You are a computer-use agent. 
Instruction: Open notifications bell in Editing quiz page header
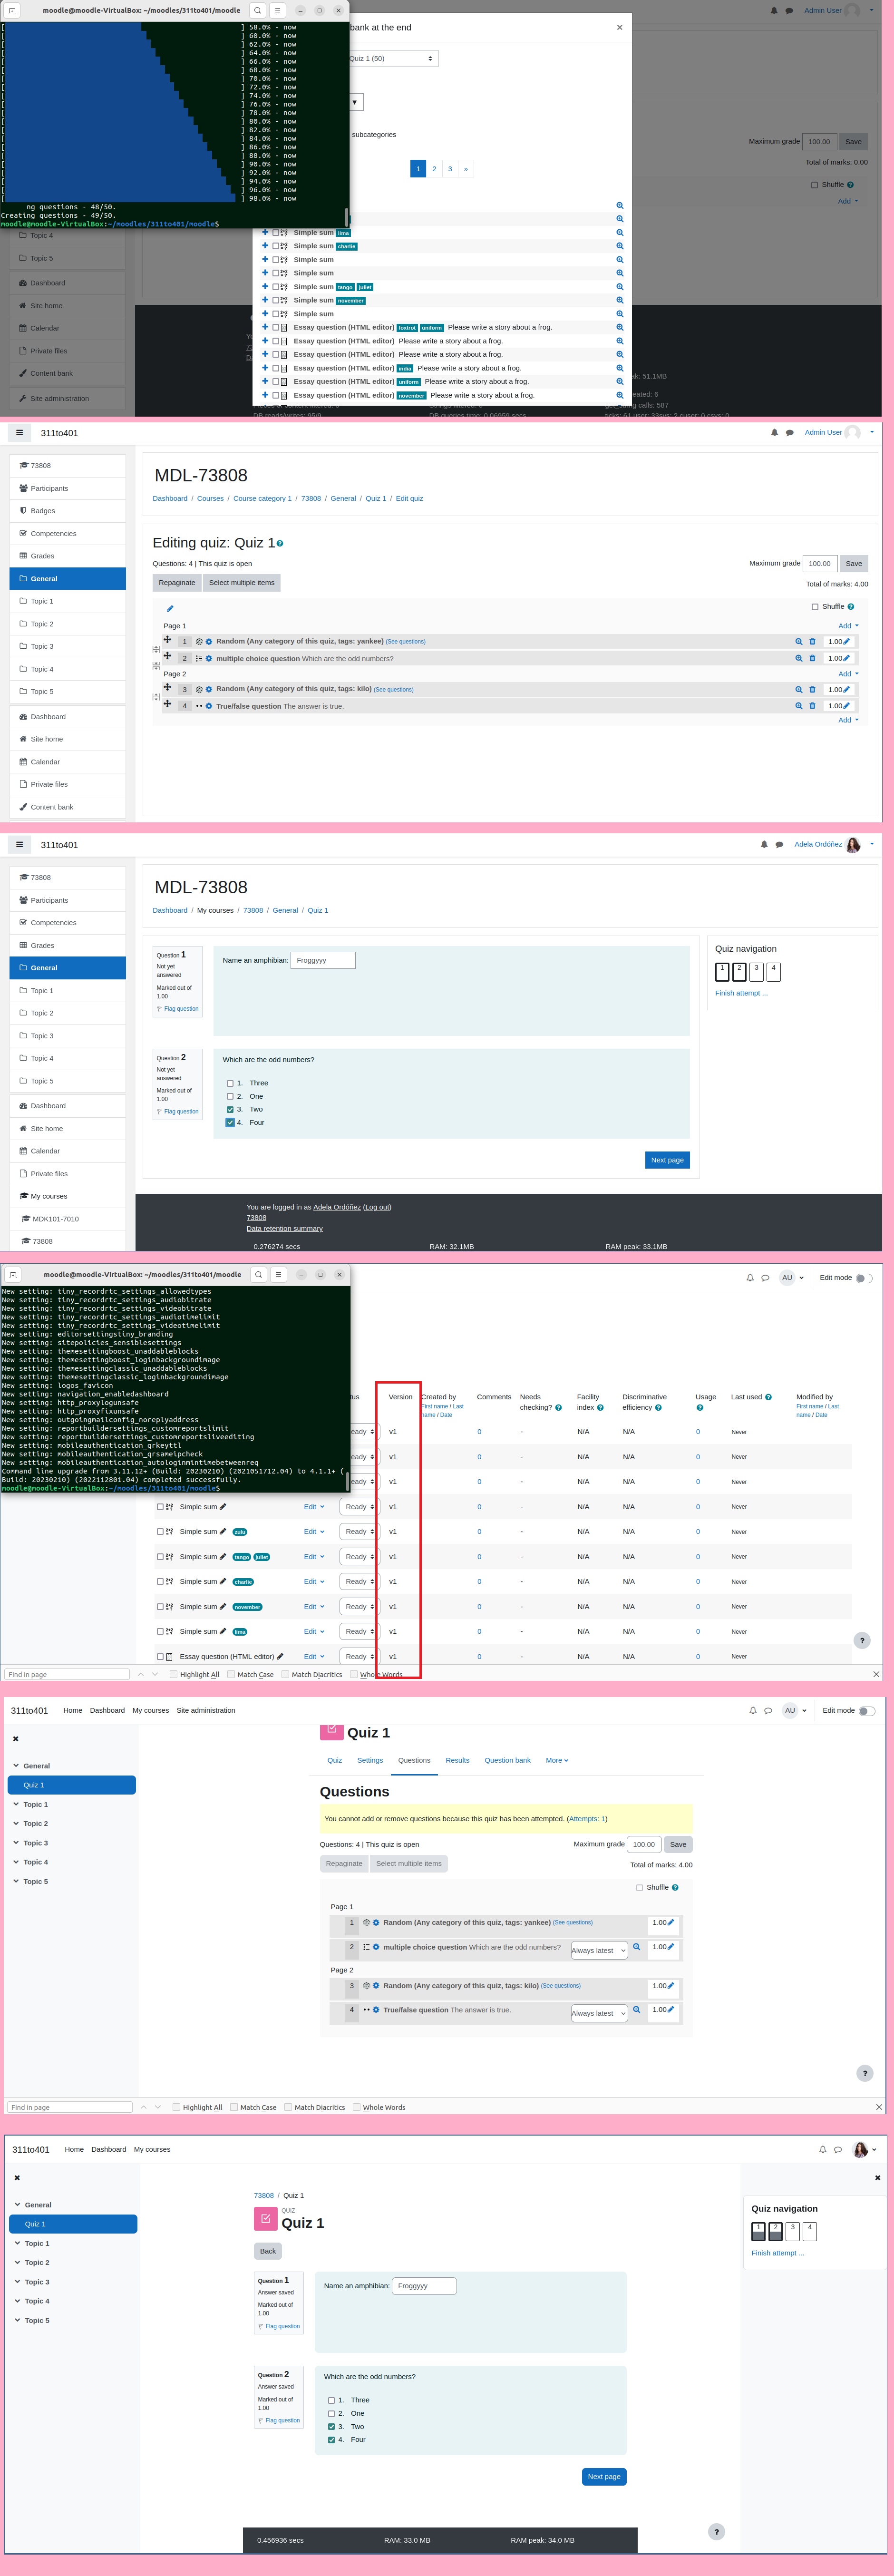(x=774, y=432)
